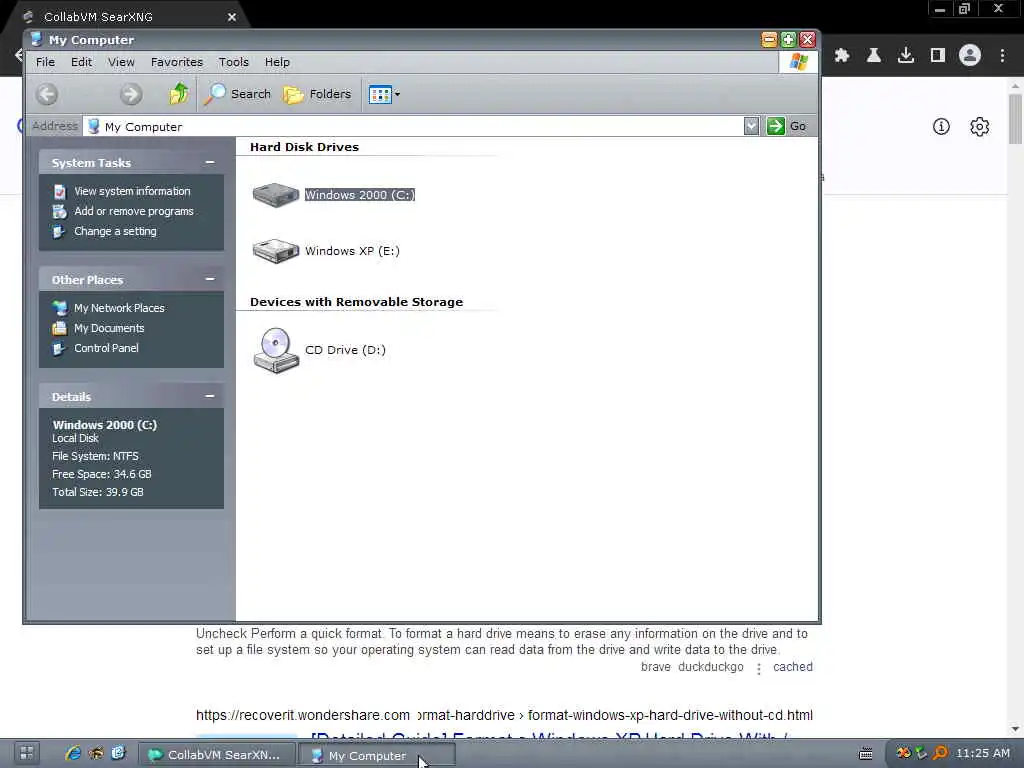Launch Internet Explorer from quick launch
This screenshot has height=768, width=1024.
(73, 753)
